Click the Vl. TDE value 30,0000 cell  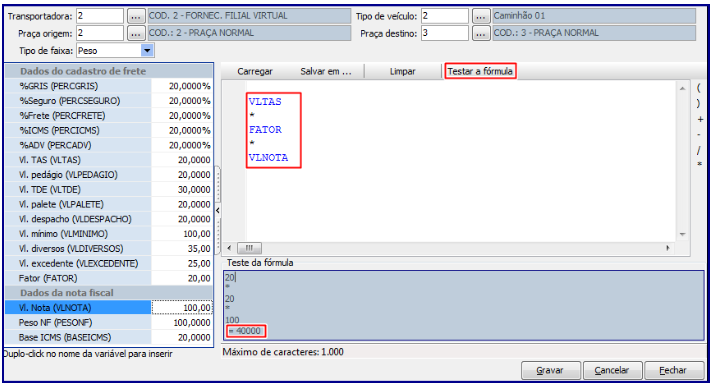[x=182, y=189]
